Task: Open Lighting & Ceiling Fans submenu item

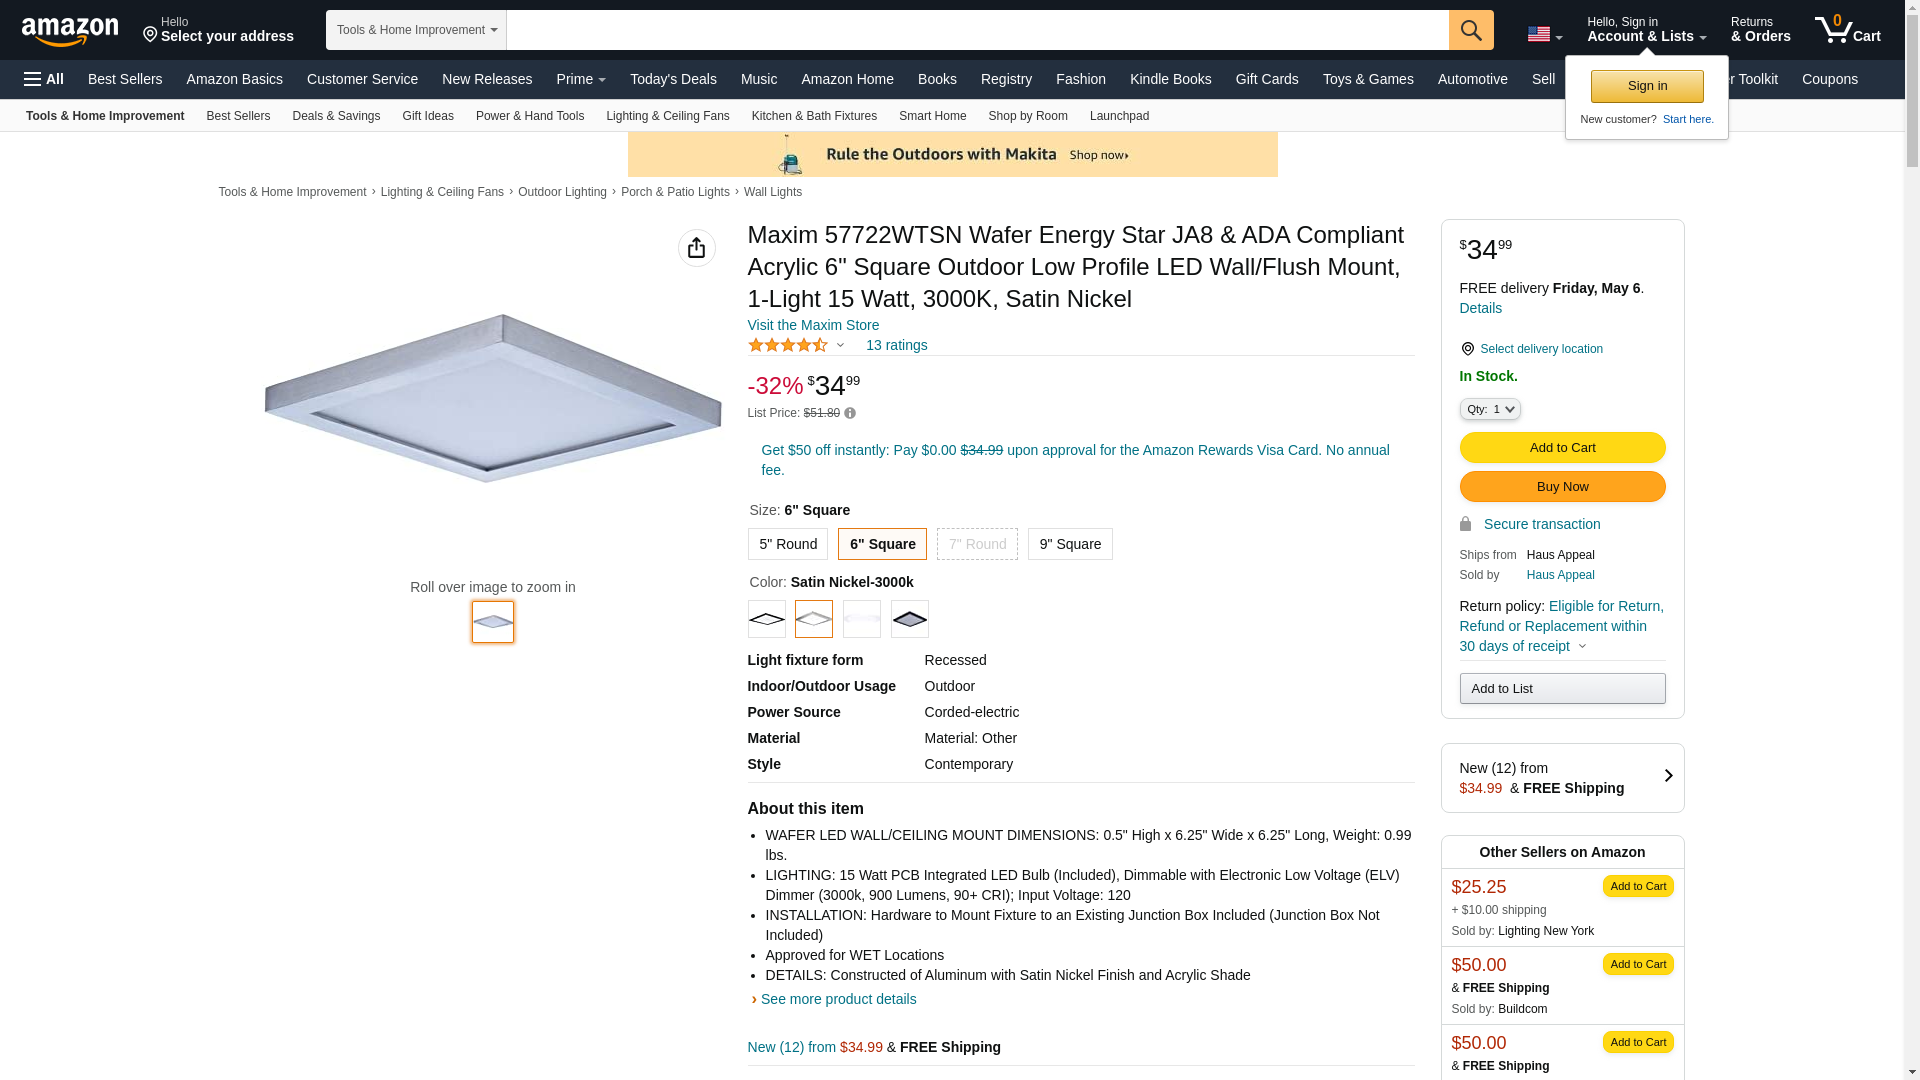Action: coord(667,116)
